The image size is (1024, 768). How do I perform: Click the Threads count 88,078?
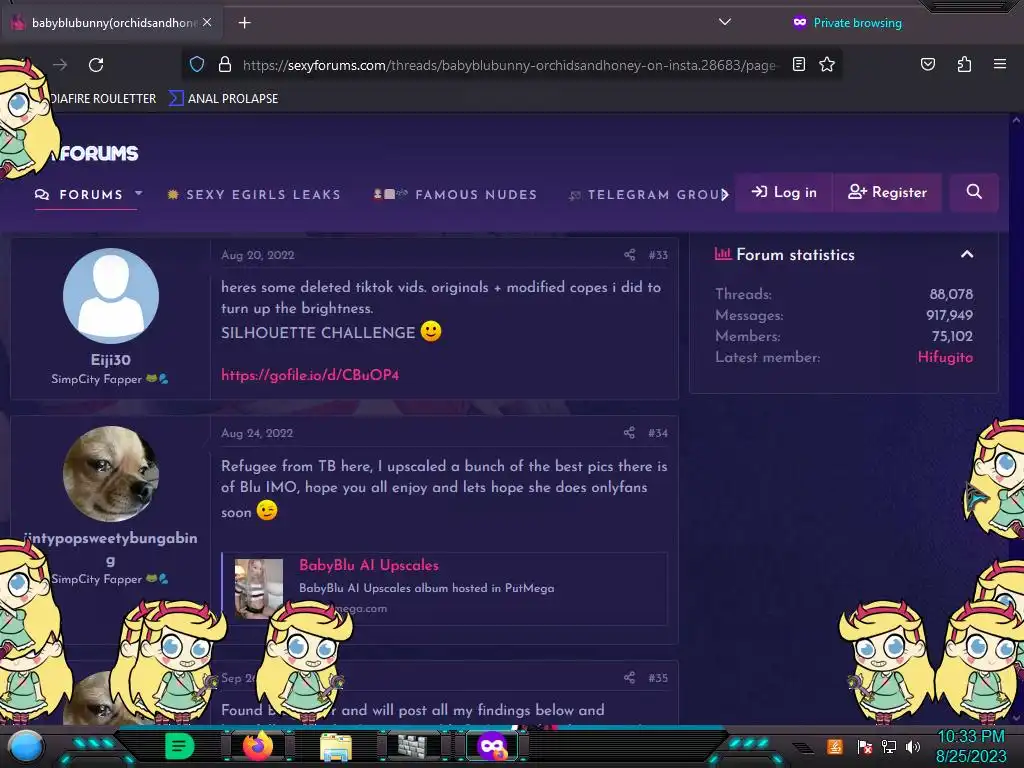[951, 295]
